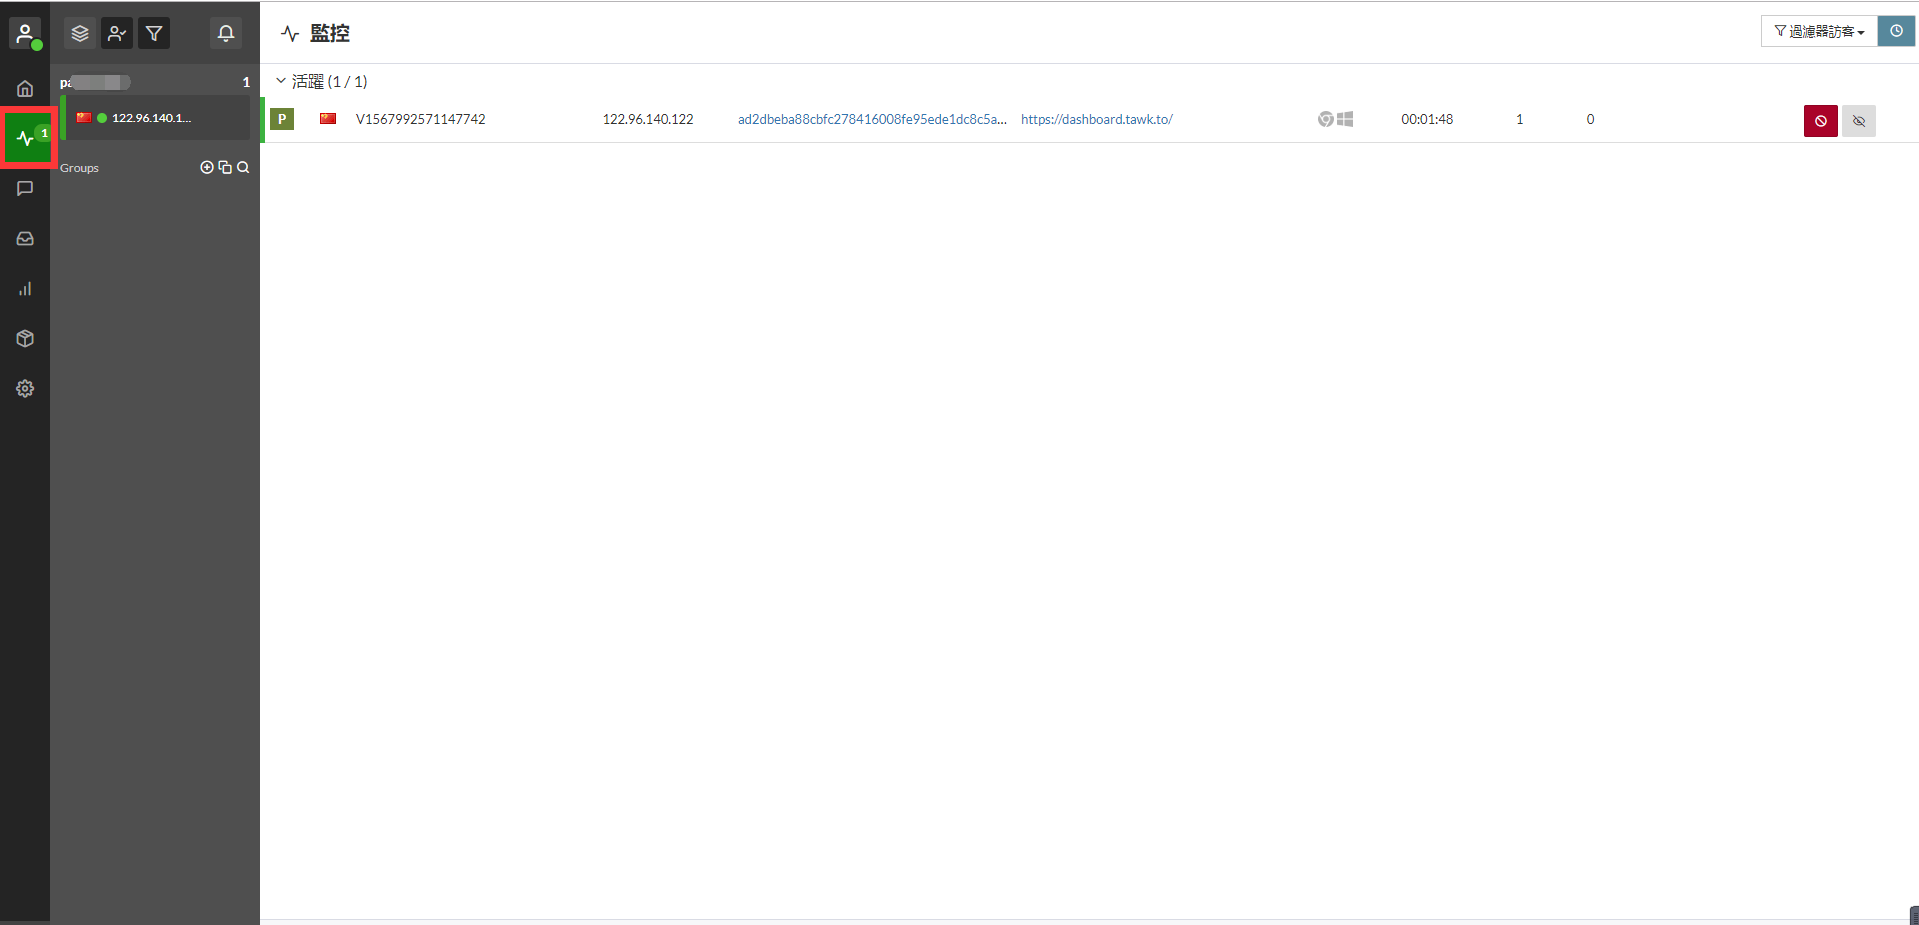Click the red ban visitor button
This screenshot has width=1919, height=925.
(x=1820, y=121)
